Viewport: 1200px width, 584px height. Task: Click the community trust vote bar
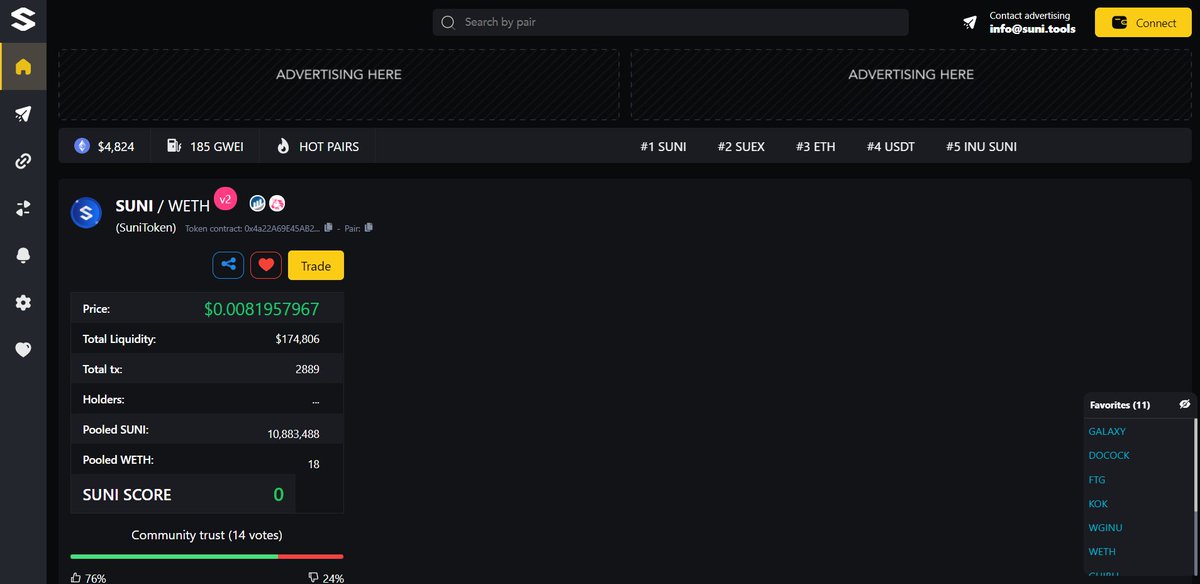tap(207, 556)
